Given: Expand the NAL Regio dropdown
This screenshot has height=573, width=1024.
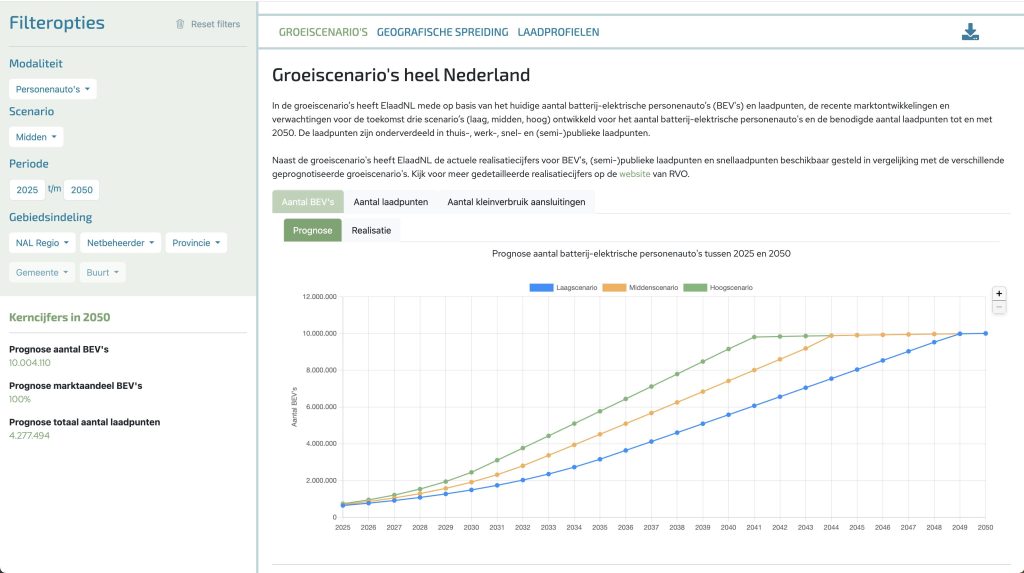Looking at the screenshot, I should click(x=42, y=243).
